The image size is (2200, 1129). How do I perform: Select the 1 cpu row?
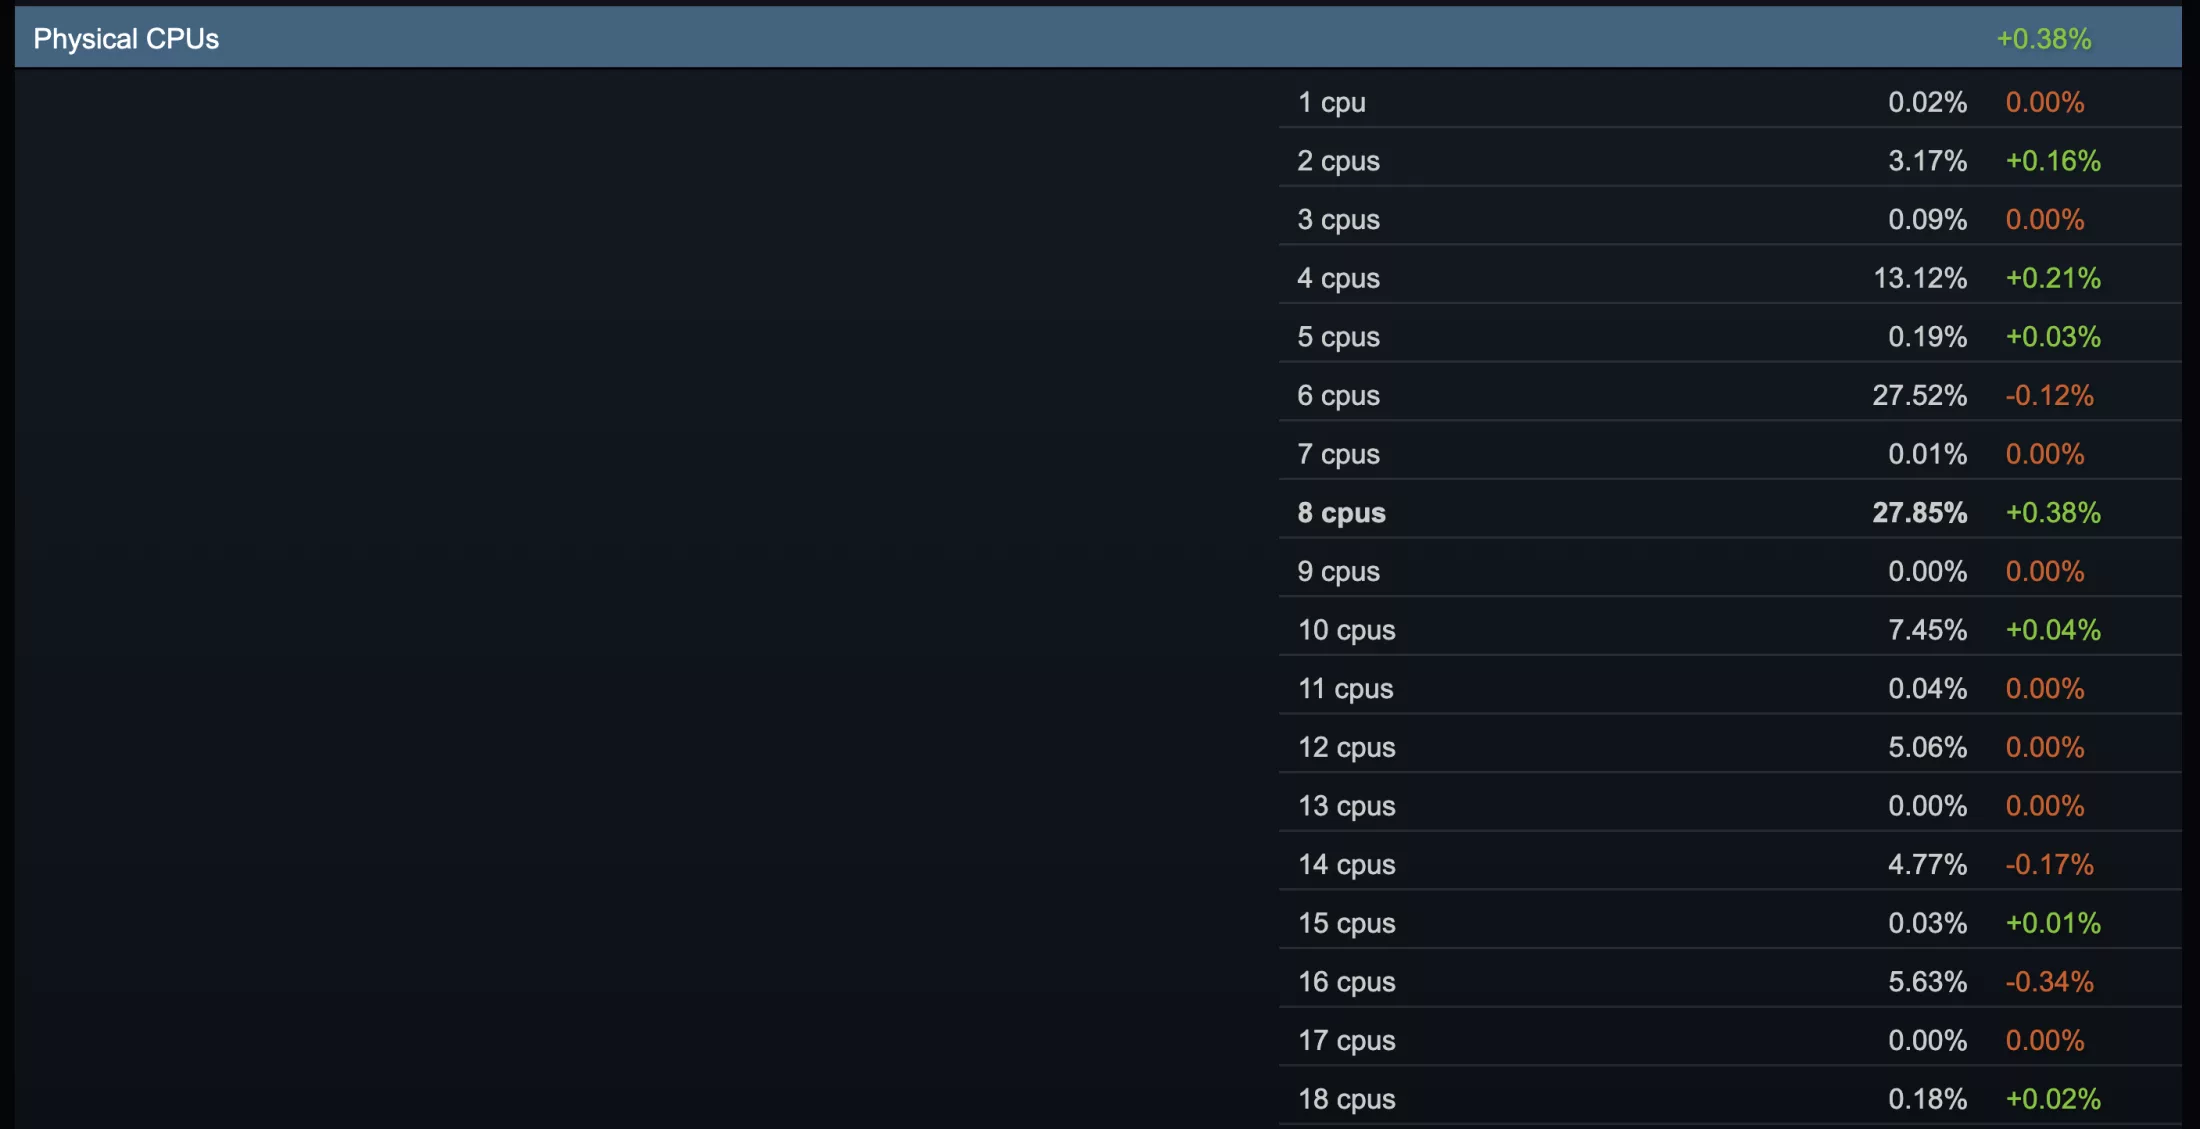(1730, 102)
